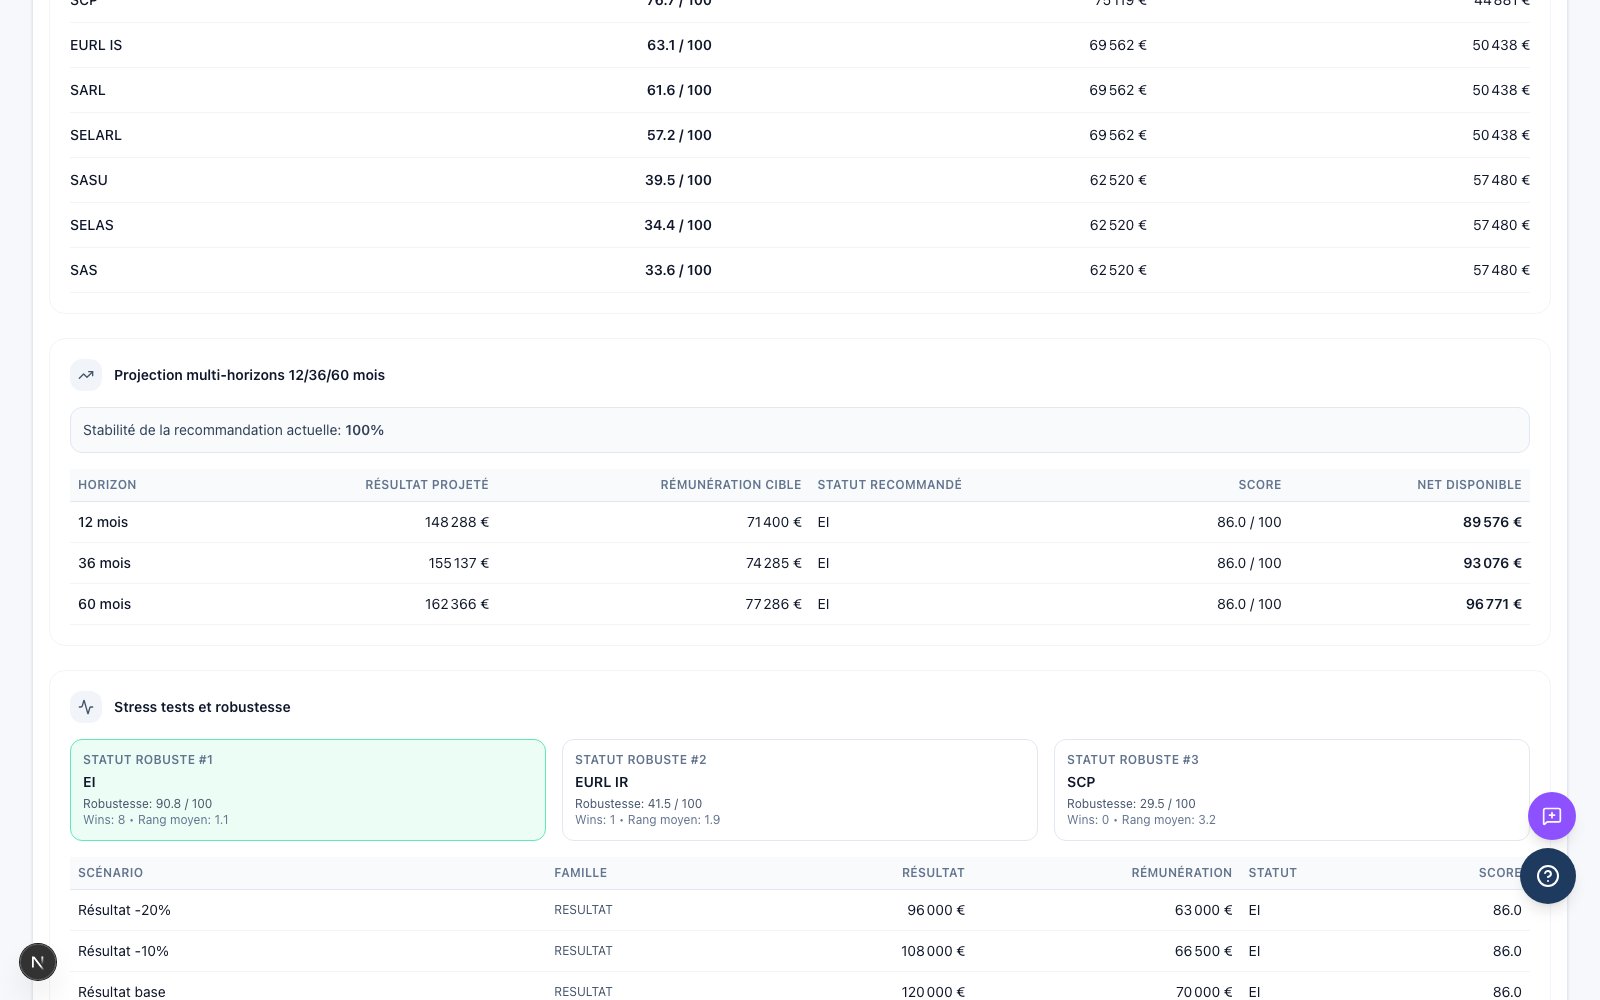The height and width of the screenshot is (1000, 1600).
Task: Select the Statut robuste #2 EURL IR card
Action: (x=800, y=790)
